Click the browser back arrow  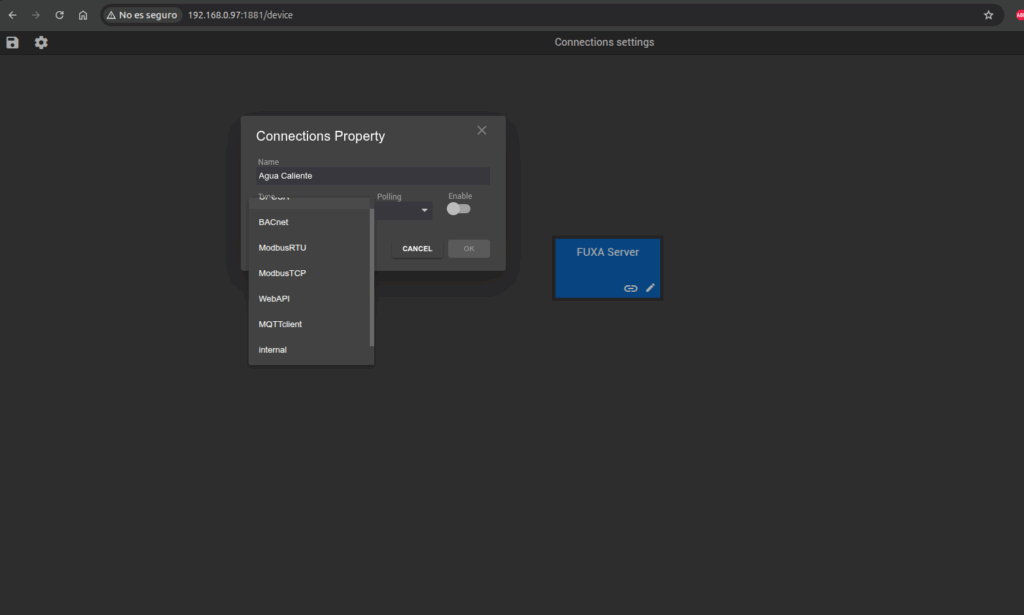[x=12, y=15]
